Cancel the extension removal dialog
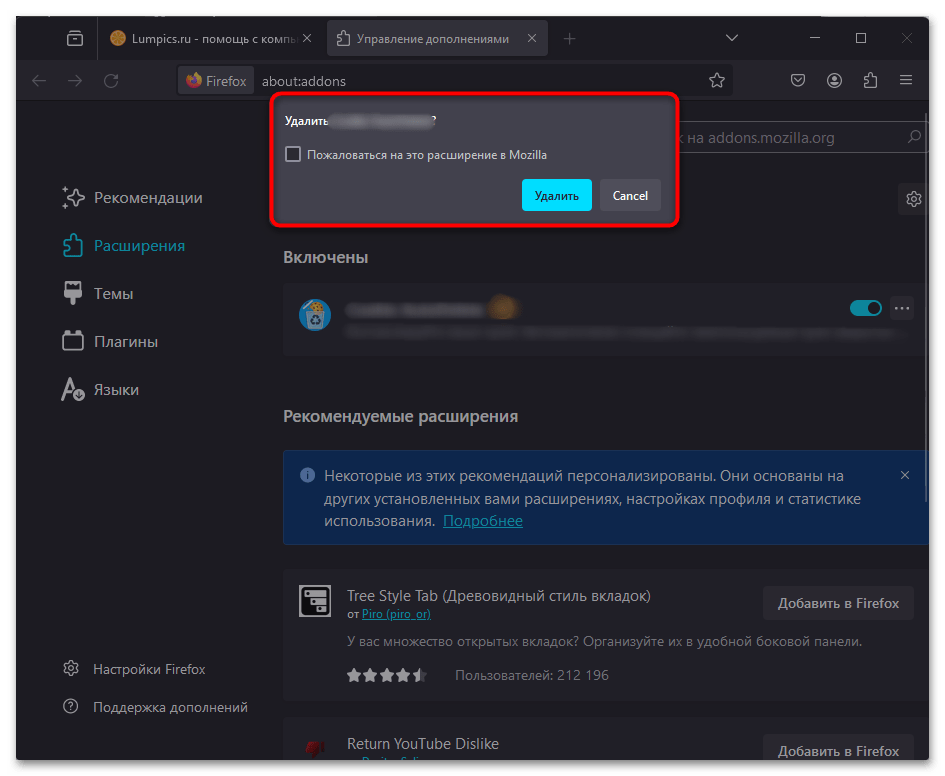The height and width of the screenshot is (776, 945). tap(630, 195)
